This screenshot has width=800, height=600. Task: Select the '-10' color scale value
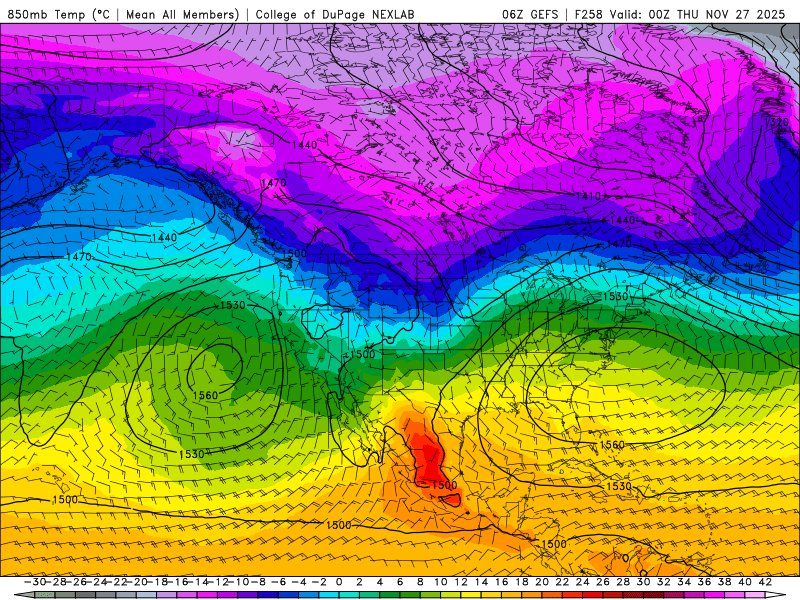point(239,582)
